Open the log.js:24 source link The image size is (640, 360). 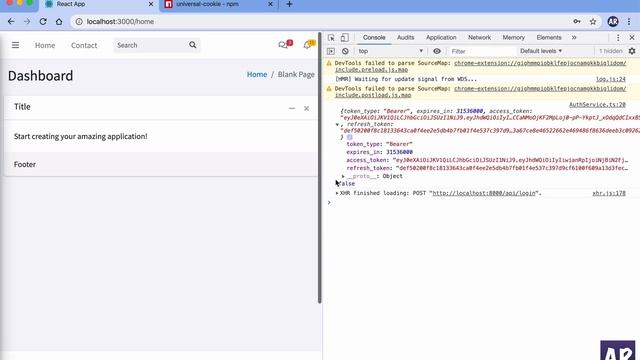coord(611,79)
